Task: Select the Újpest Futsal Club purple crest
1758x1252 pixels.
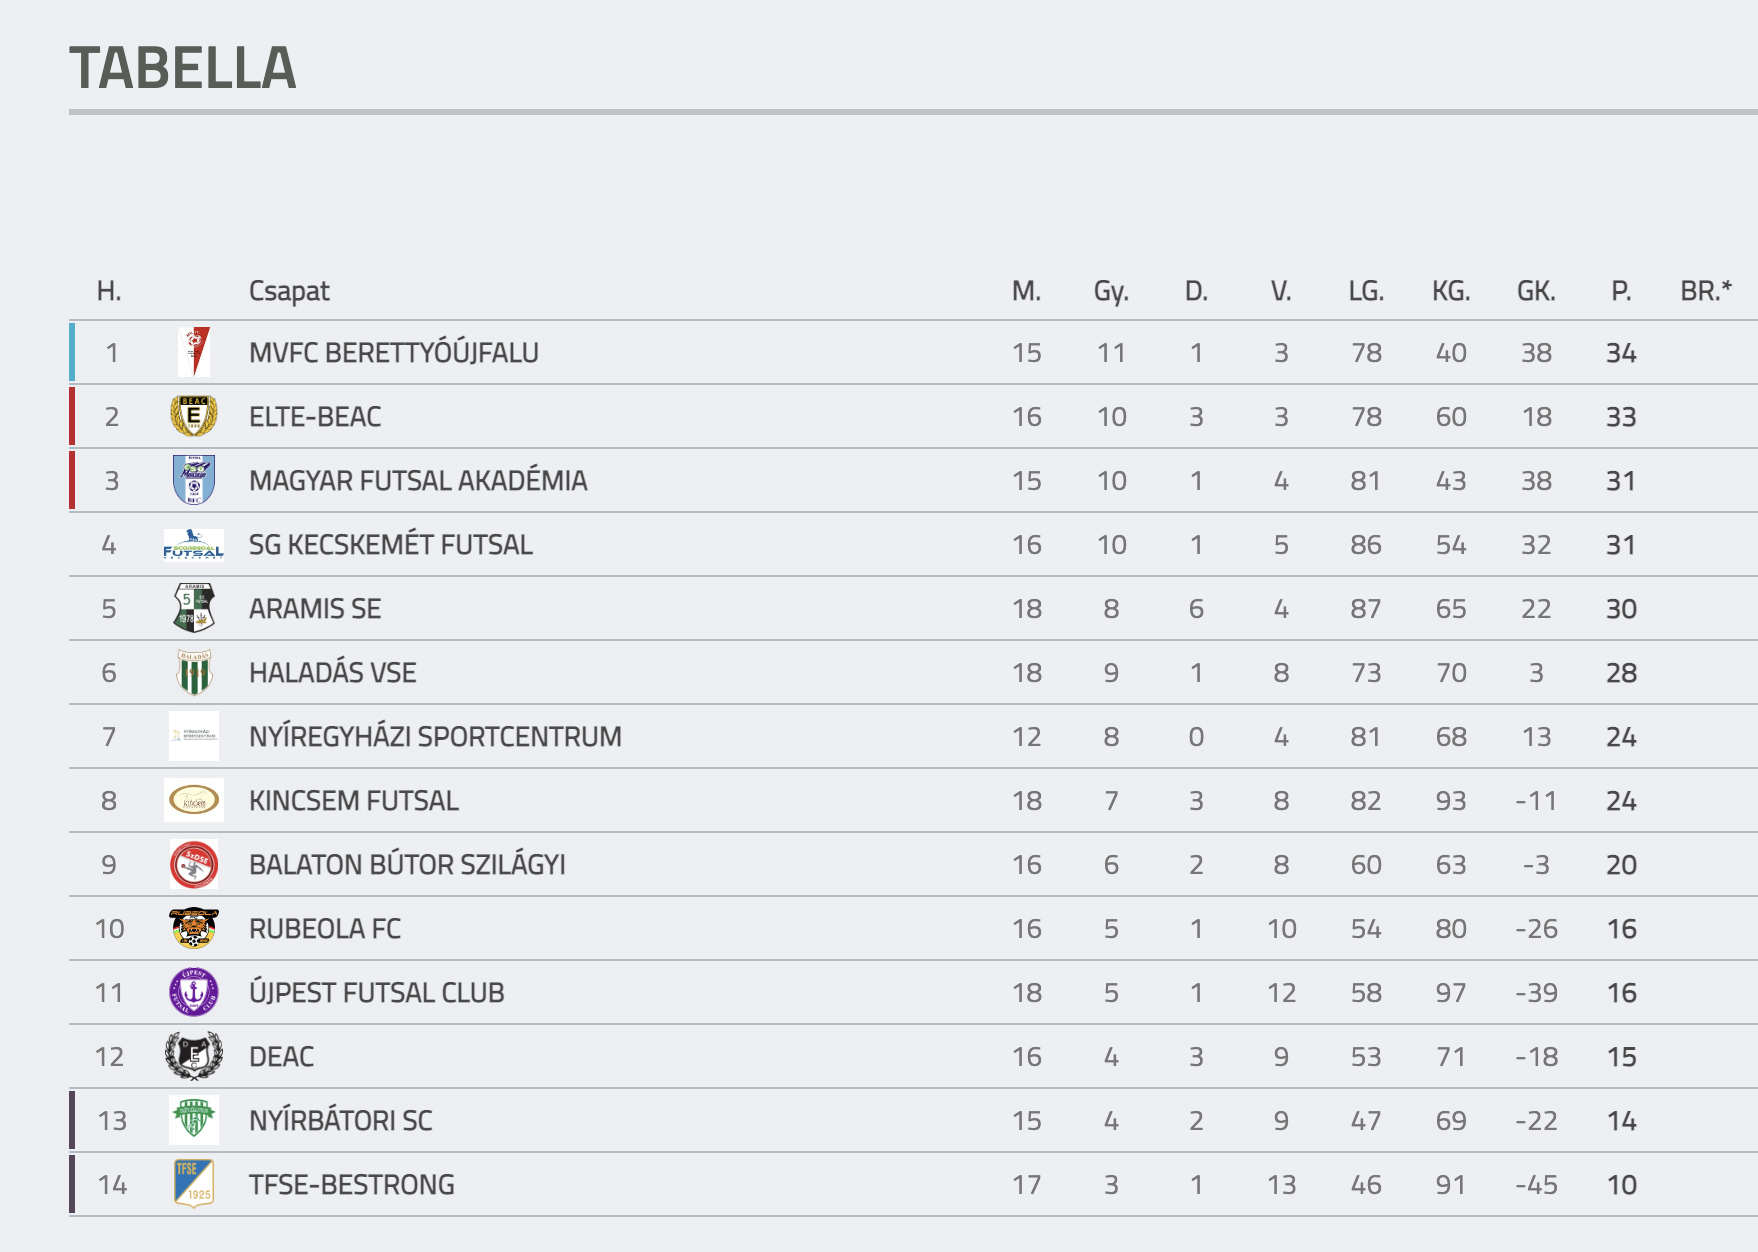Action: coord(194,992)
